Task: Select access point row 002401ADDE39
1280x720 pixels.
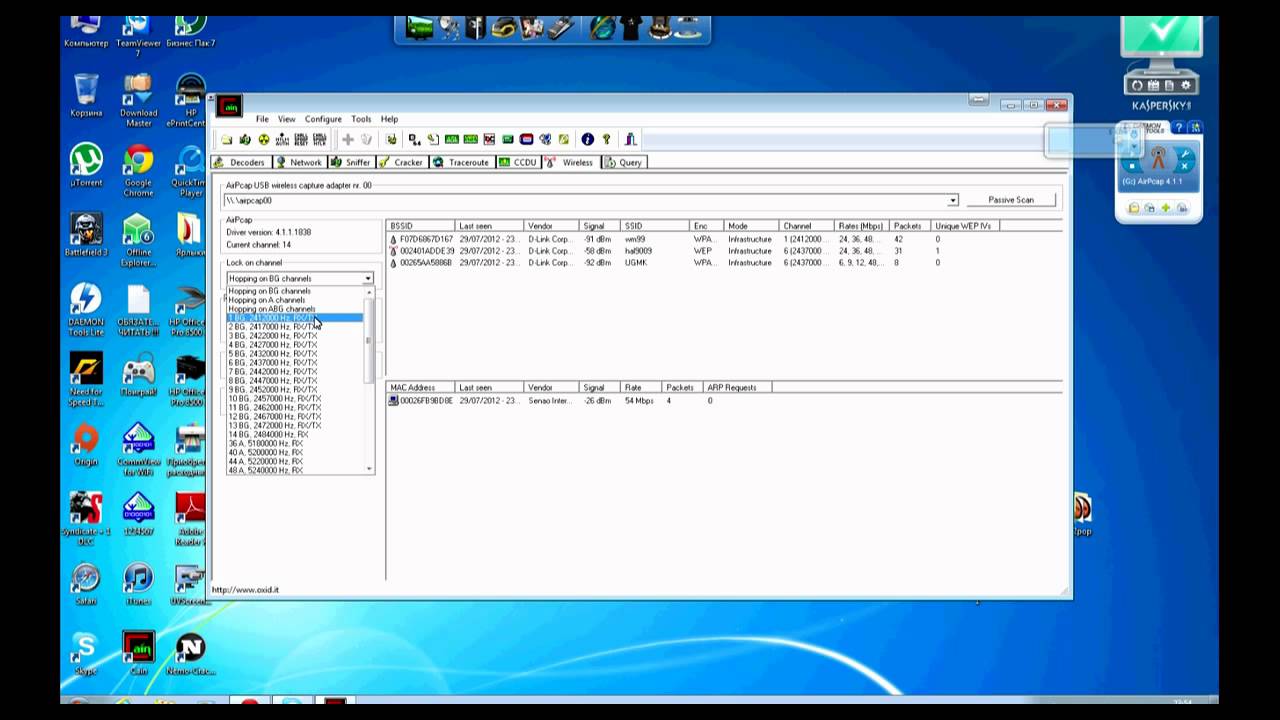Action: coord(692,251)
